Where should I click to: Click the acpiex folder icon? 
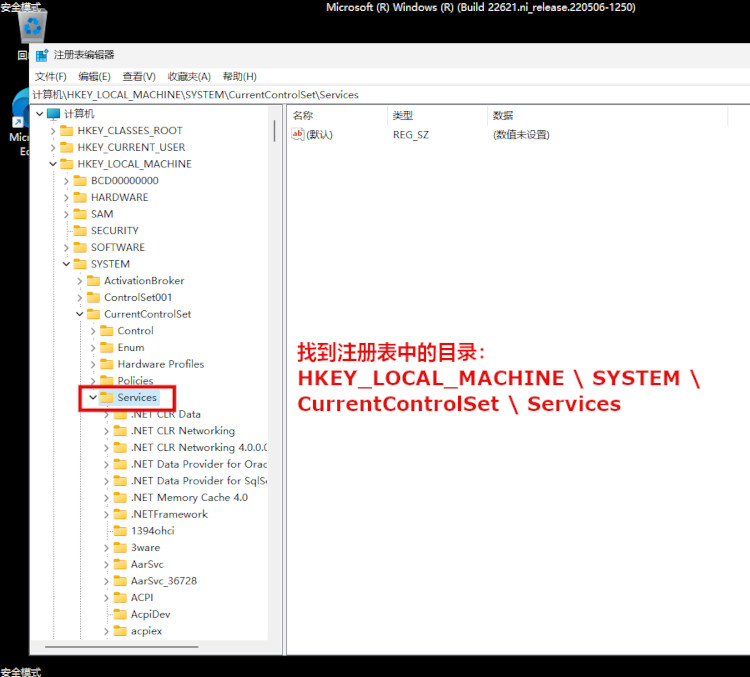click(120, 631)
